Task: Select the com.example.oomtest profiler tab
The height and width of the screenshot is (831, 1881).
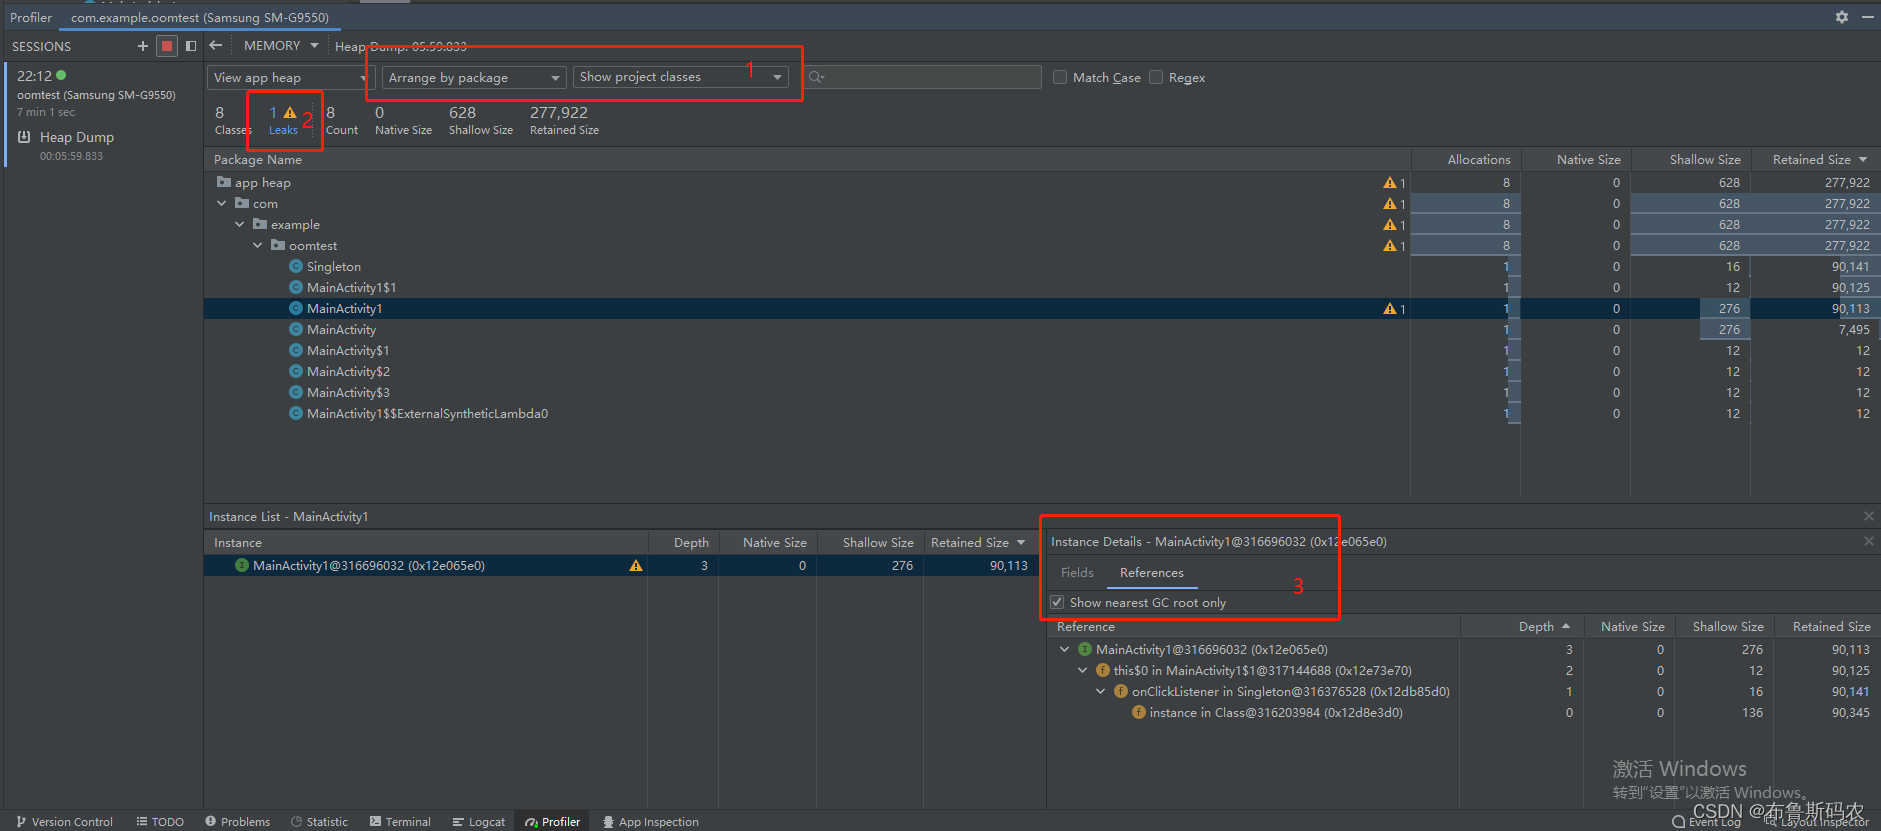Action: (x=200, y=17)
